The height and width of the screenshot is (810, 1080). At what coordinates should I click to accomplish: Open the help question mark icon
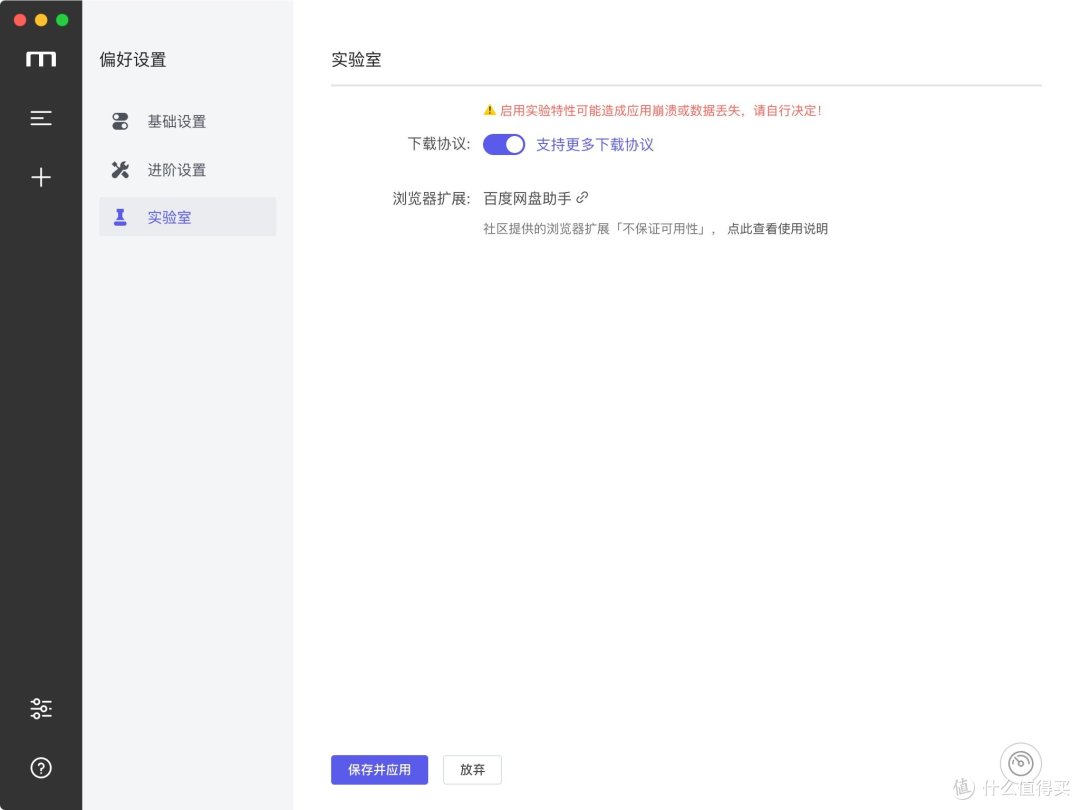[41, 767]
